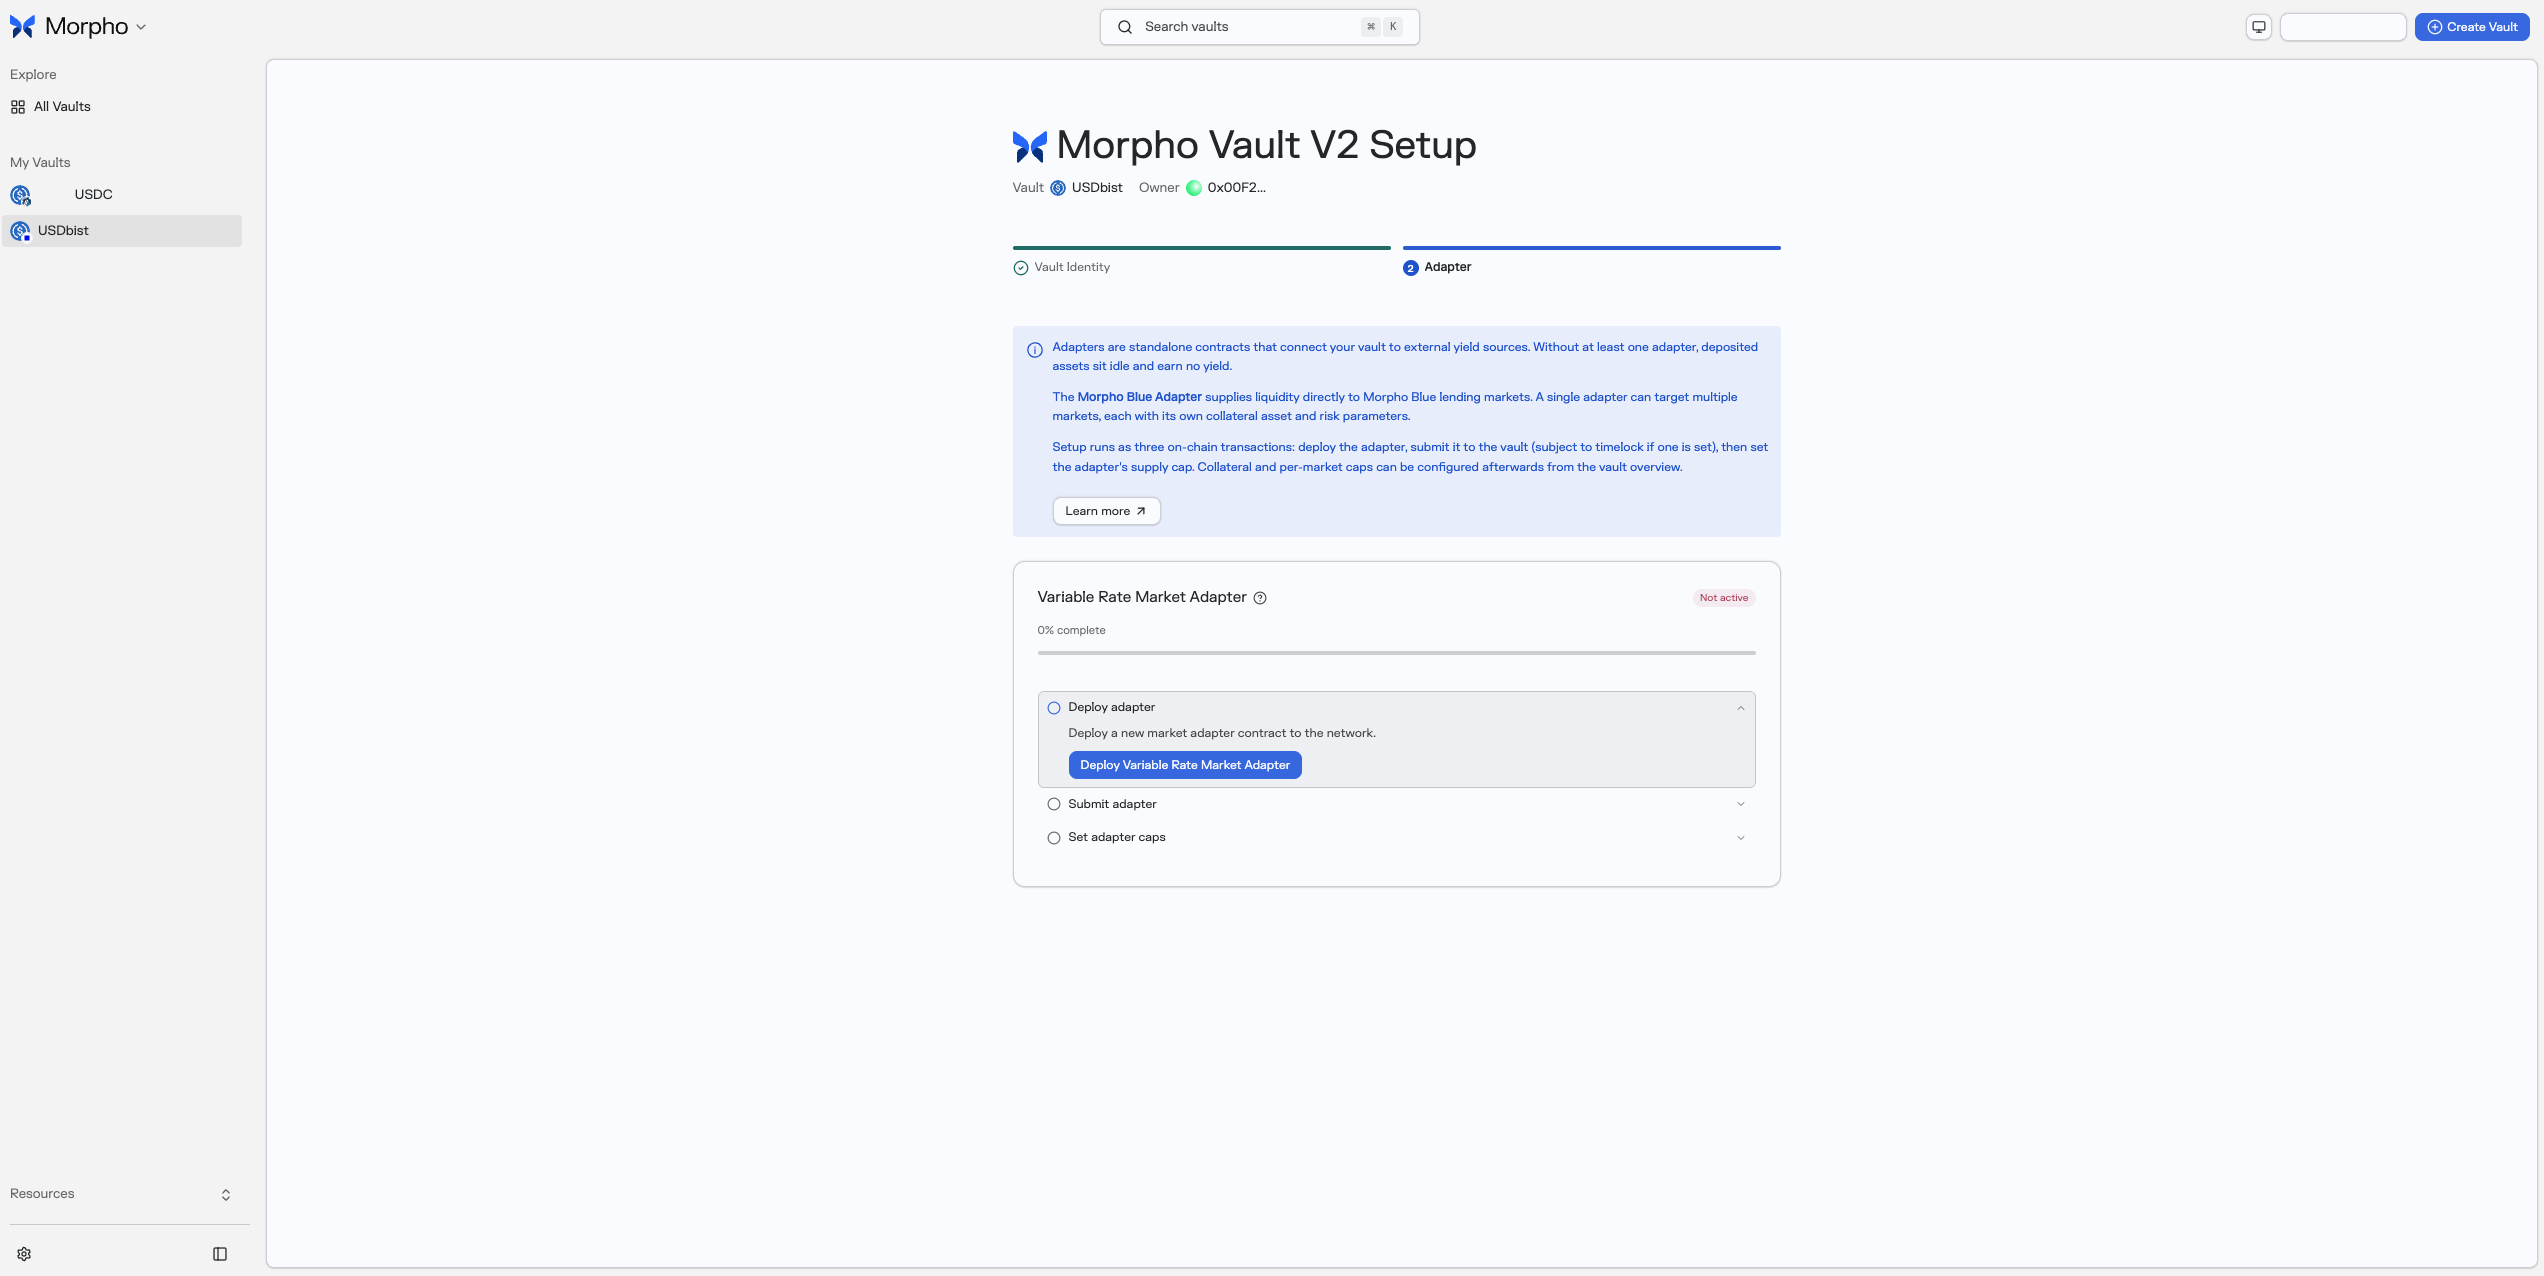Click the monitor display icon in top bar

(x=2259, y=27)
